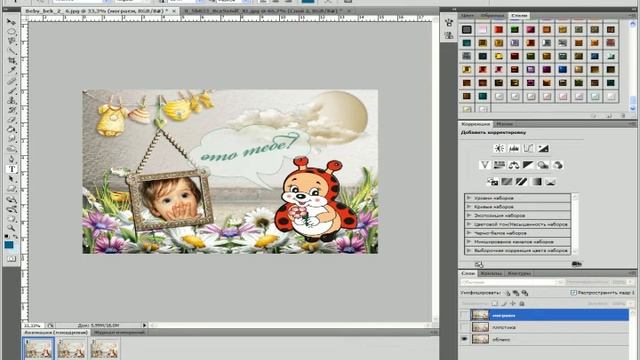
Task: Add a Brightness/Contrast adjustment
Action: pos(499,149)
